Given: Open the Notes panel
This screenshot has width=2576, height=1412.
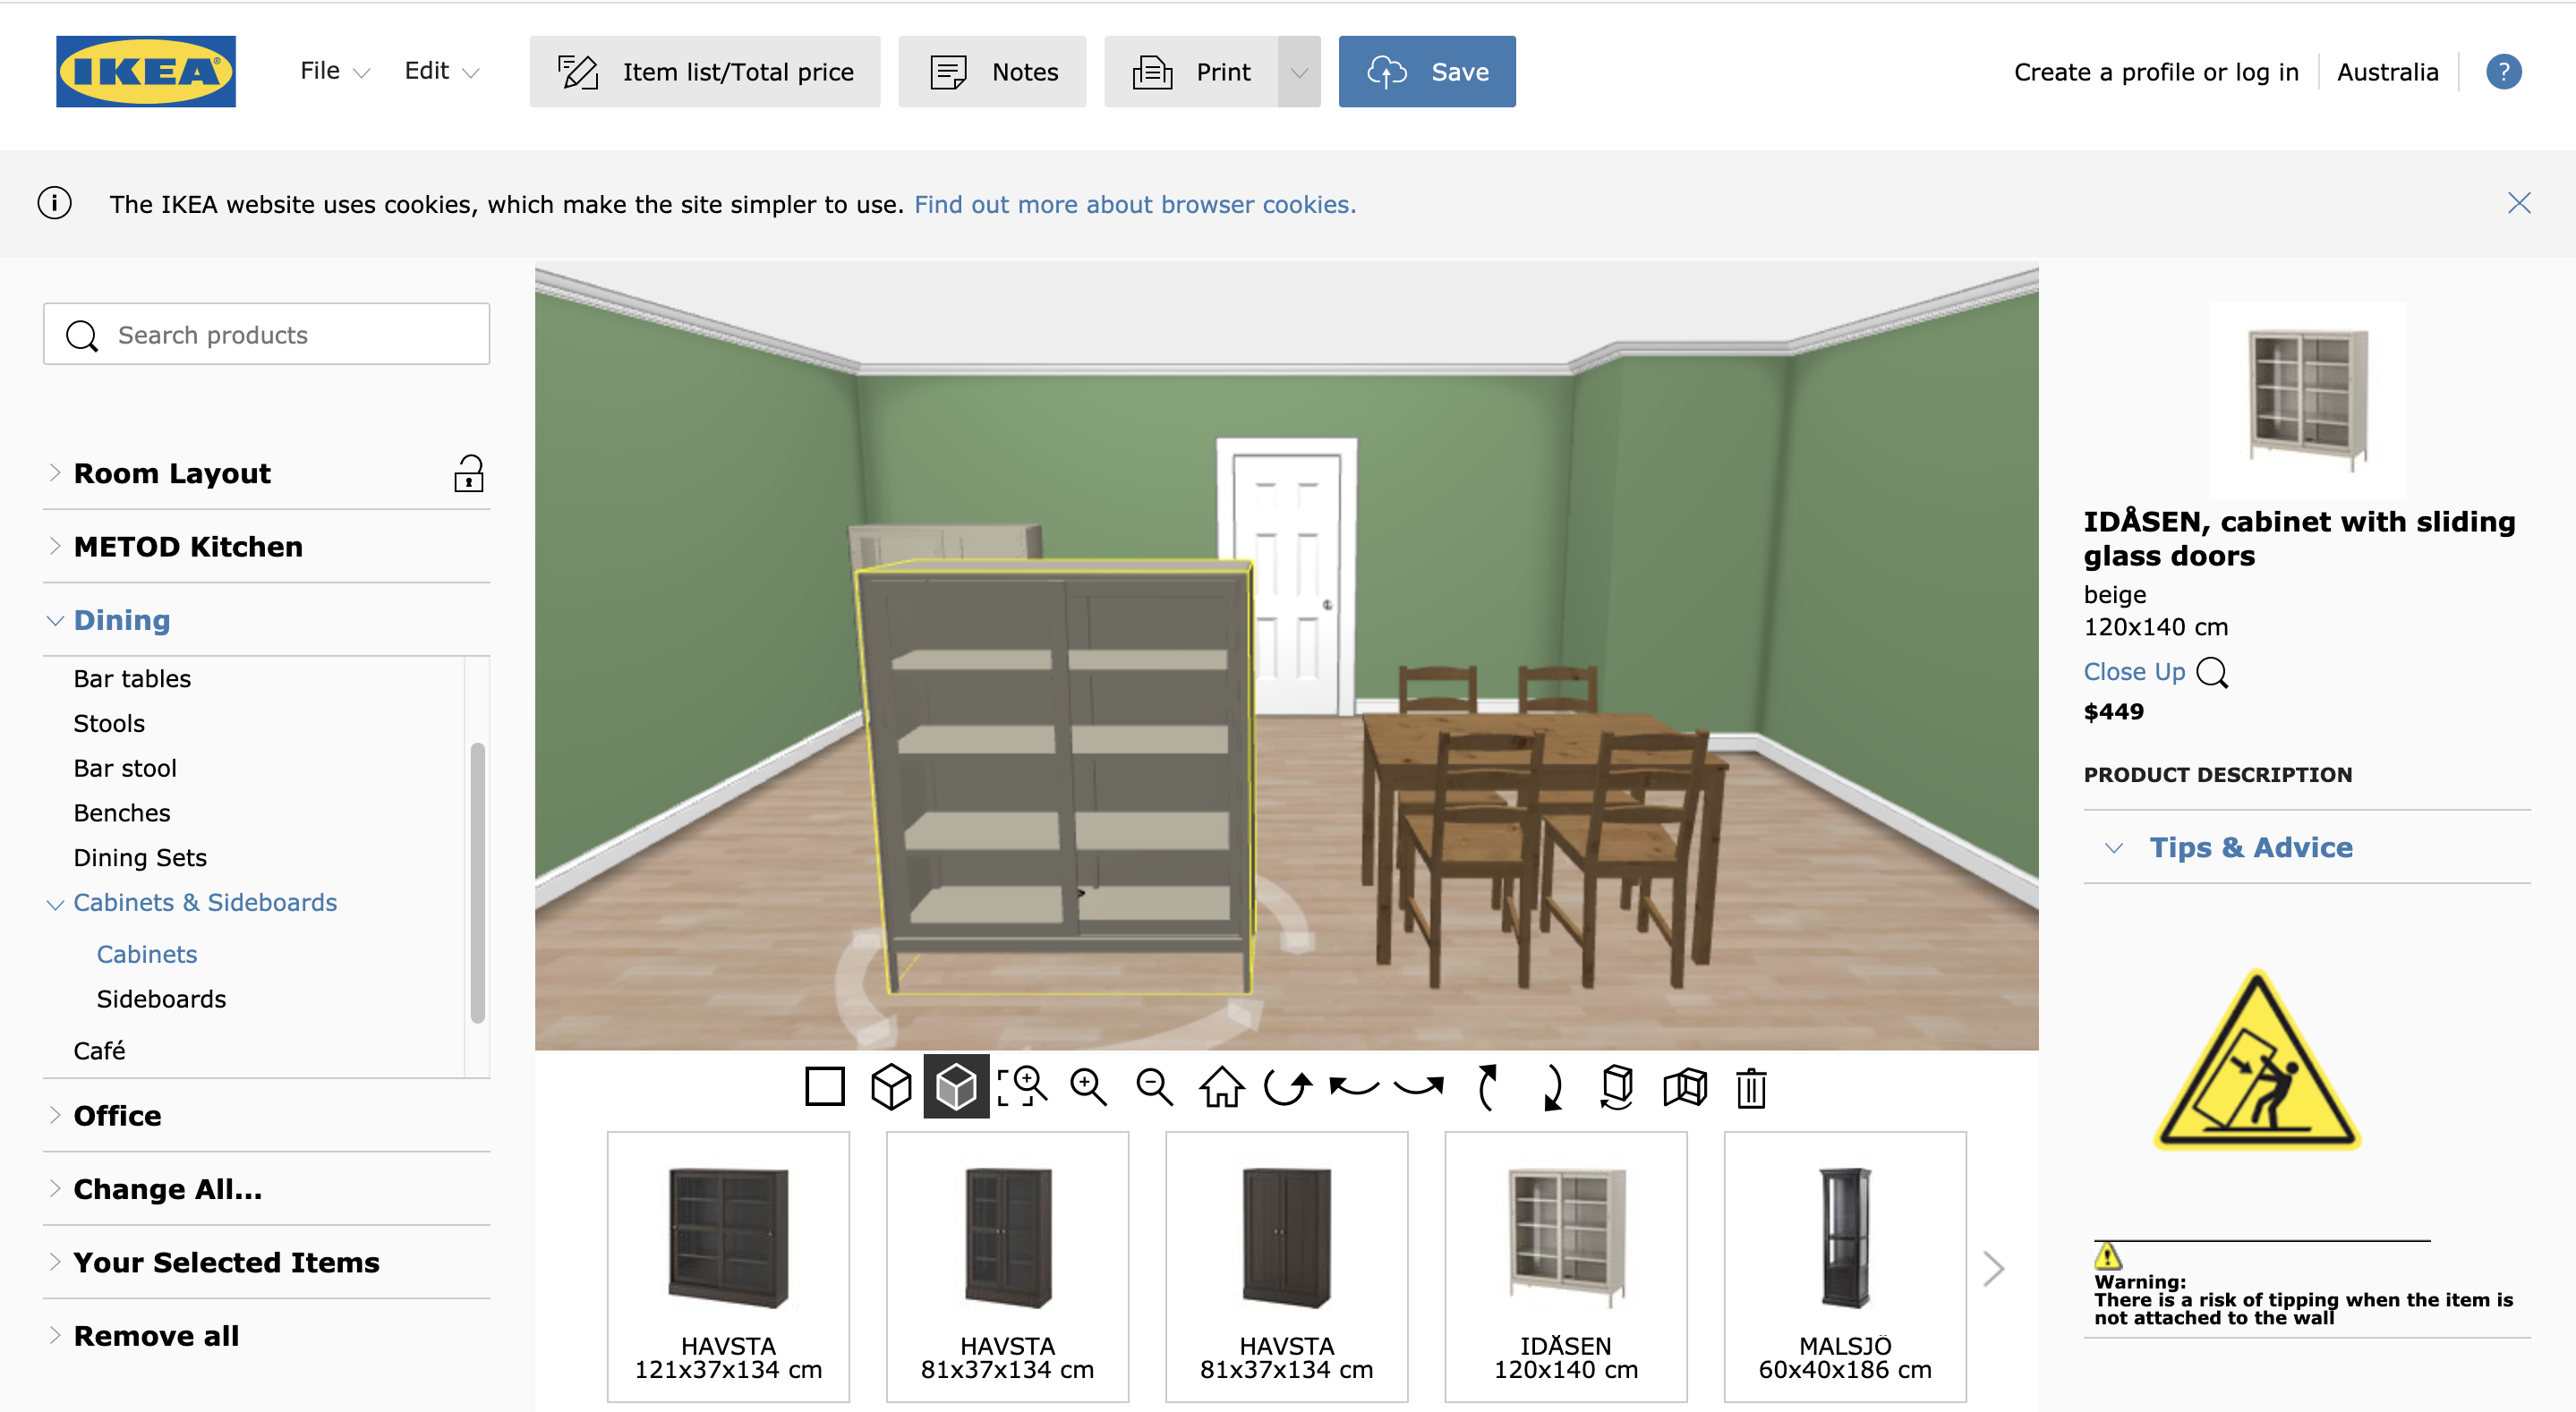Looking at the screenshot, I should 992,72.
